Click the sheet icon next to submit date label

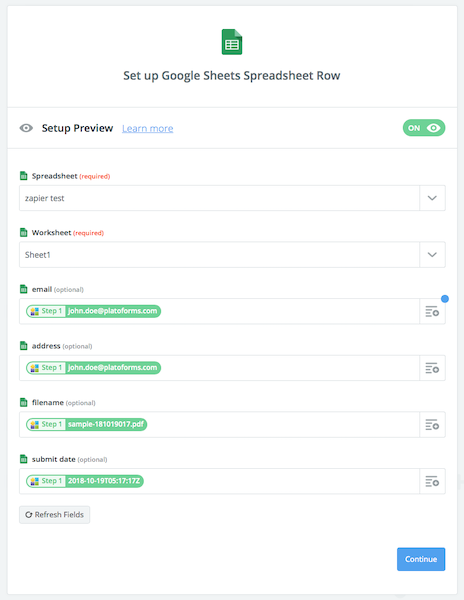24,459
